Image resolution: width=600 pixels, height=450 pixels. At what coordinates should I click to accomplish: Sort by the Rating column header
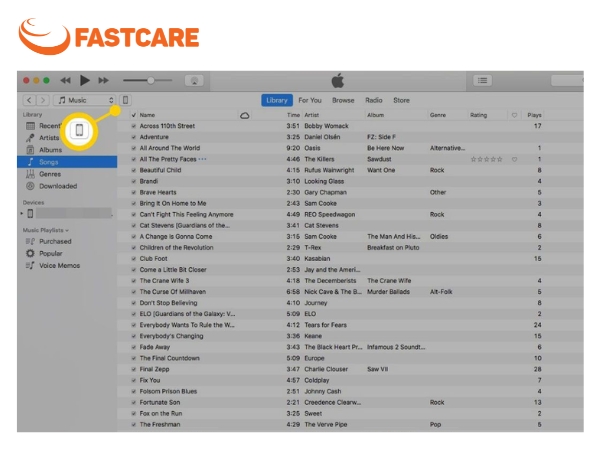point(478,115)
